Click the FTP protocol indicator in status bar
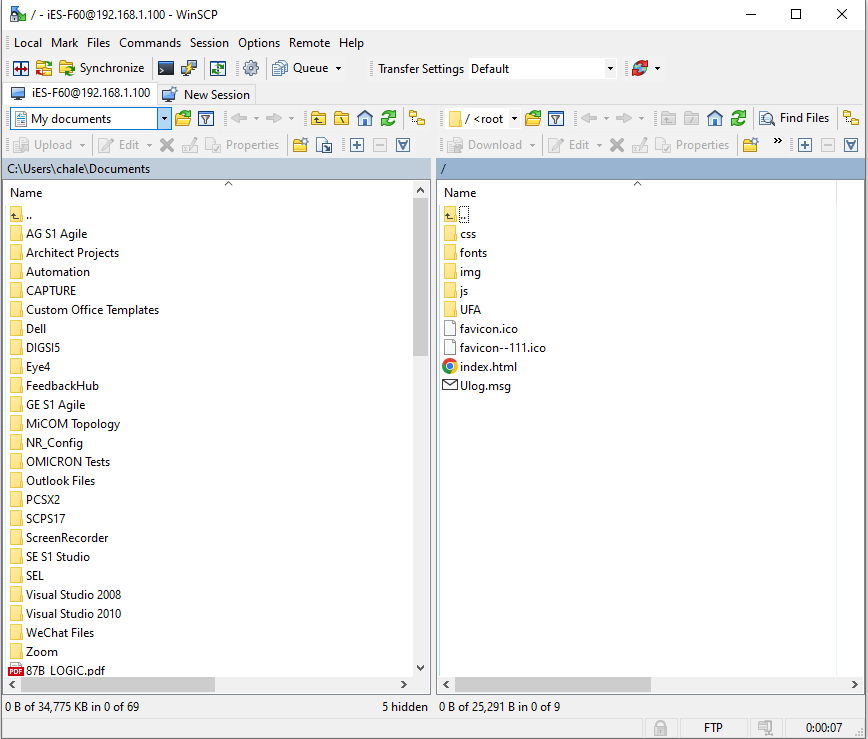 (714, 727)
